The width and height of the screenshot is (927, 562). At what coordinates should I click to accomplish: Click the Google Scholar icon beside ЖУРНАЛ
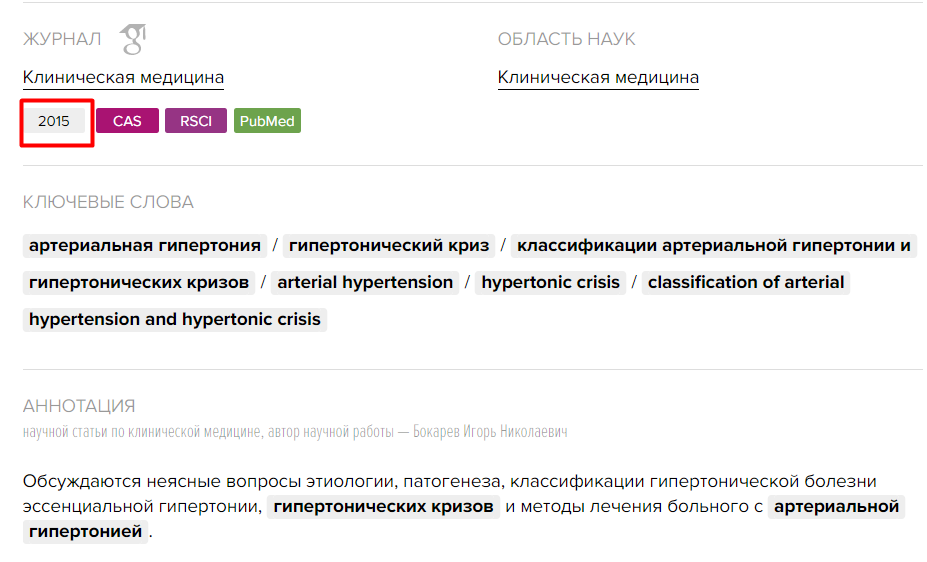(x=133, y=39)
